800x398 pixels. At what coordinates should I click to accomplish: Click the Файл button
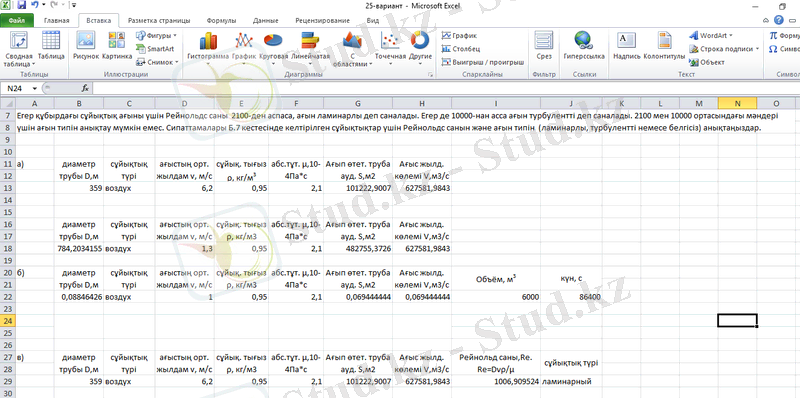click(x=17, y=21)
